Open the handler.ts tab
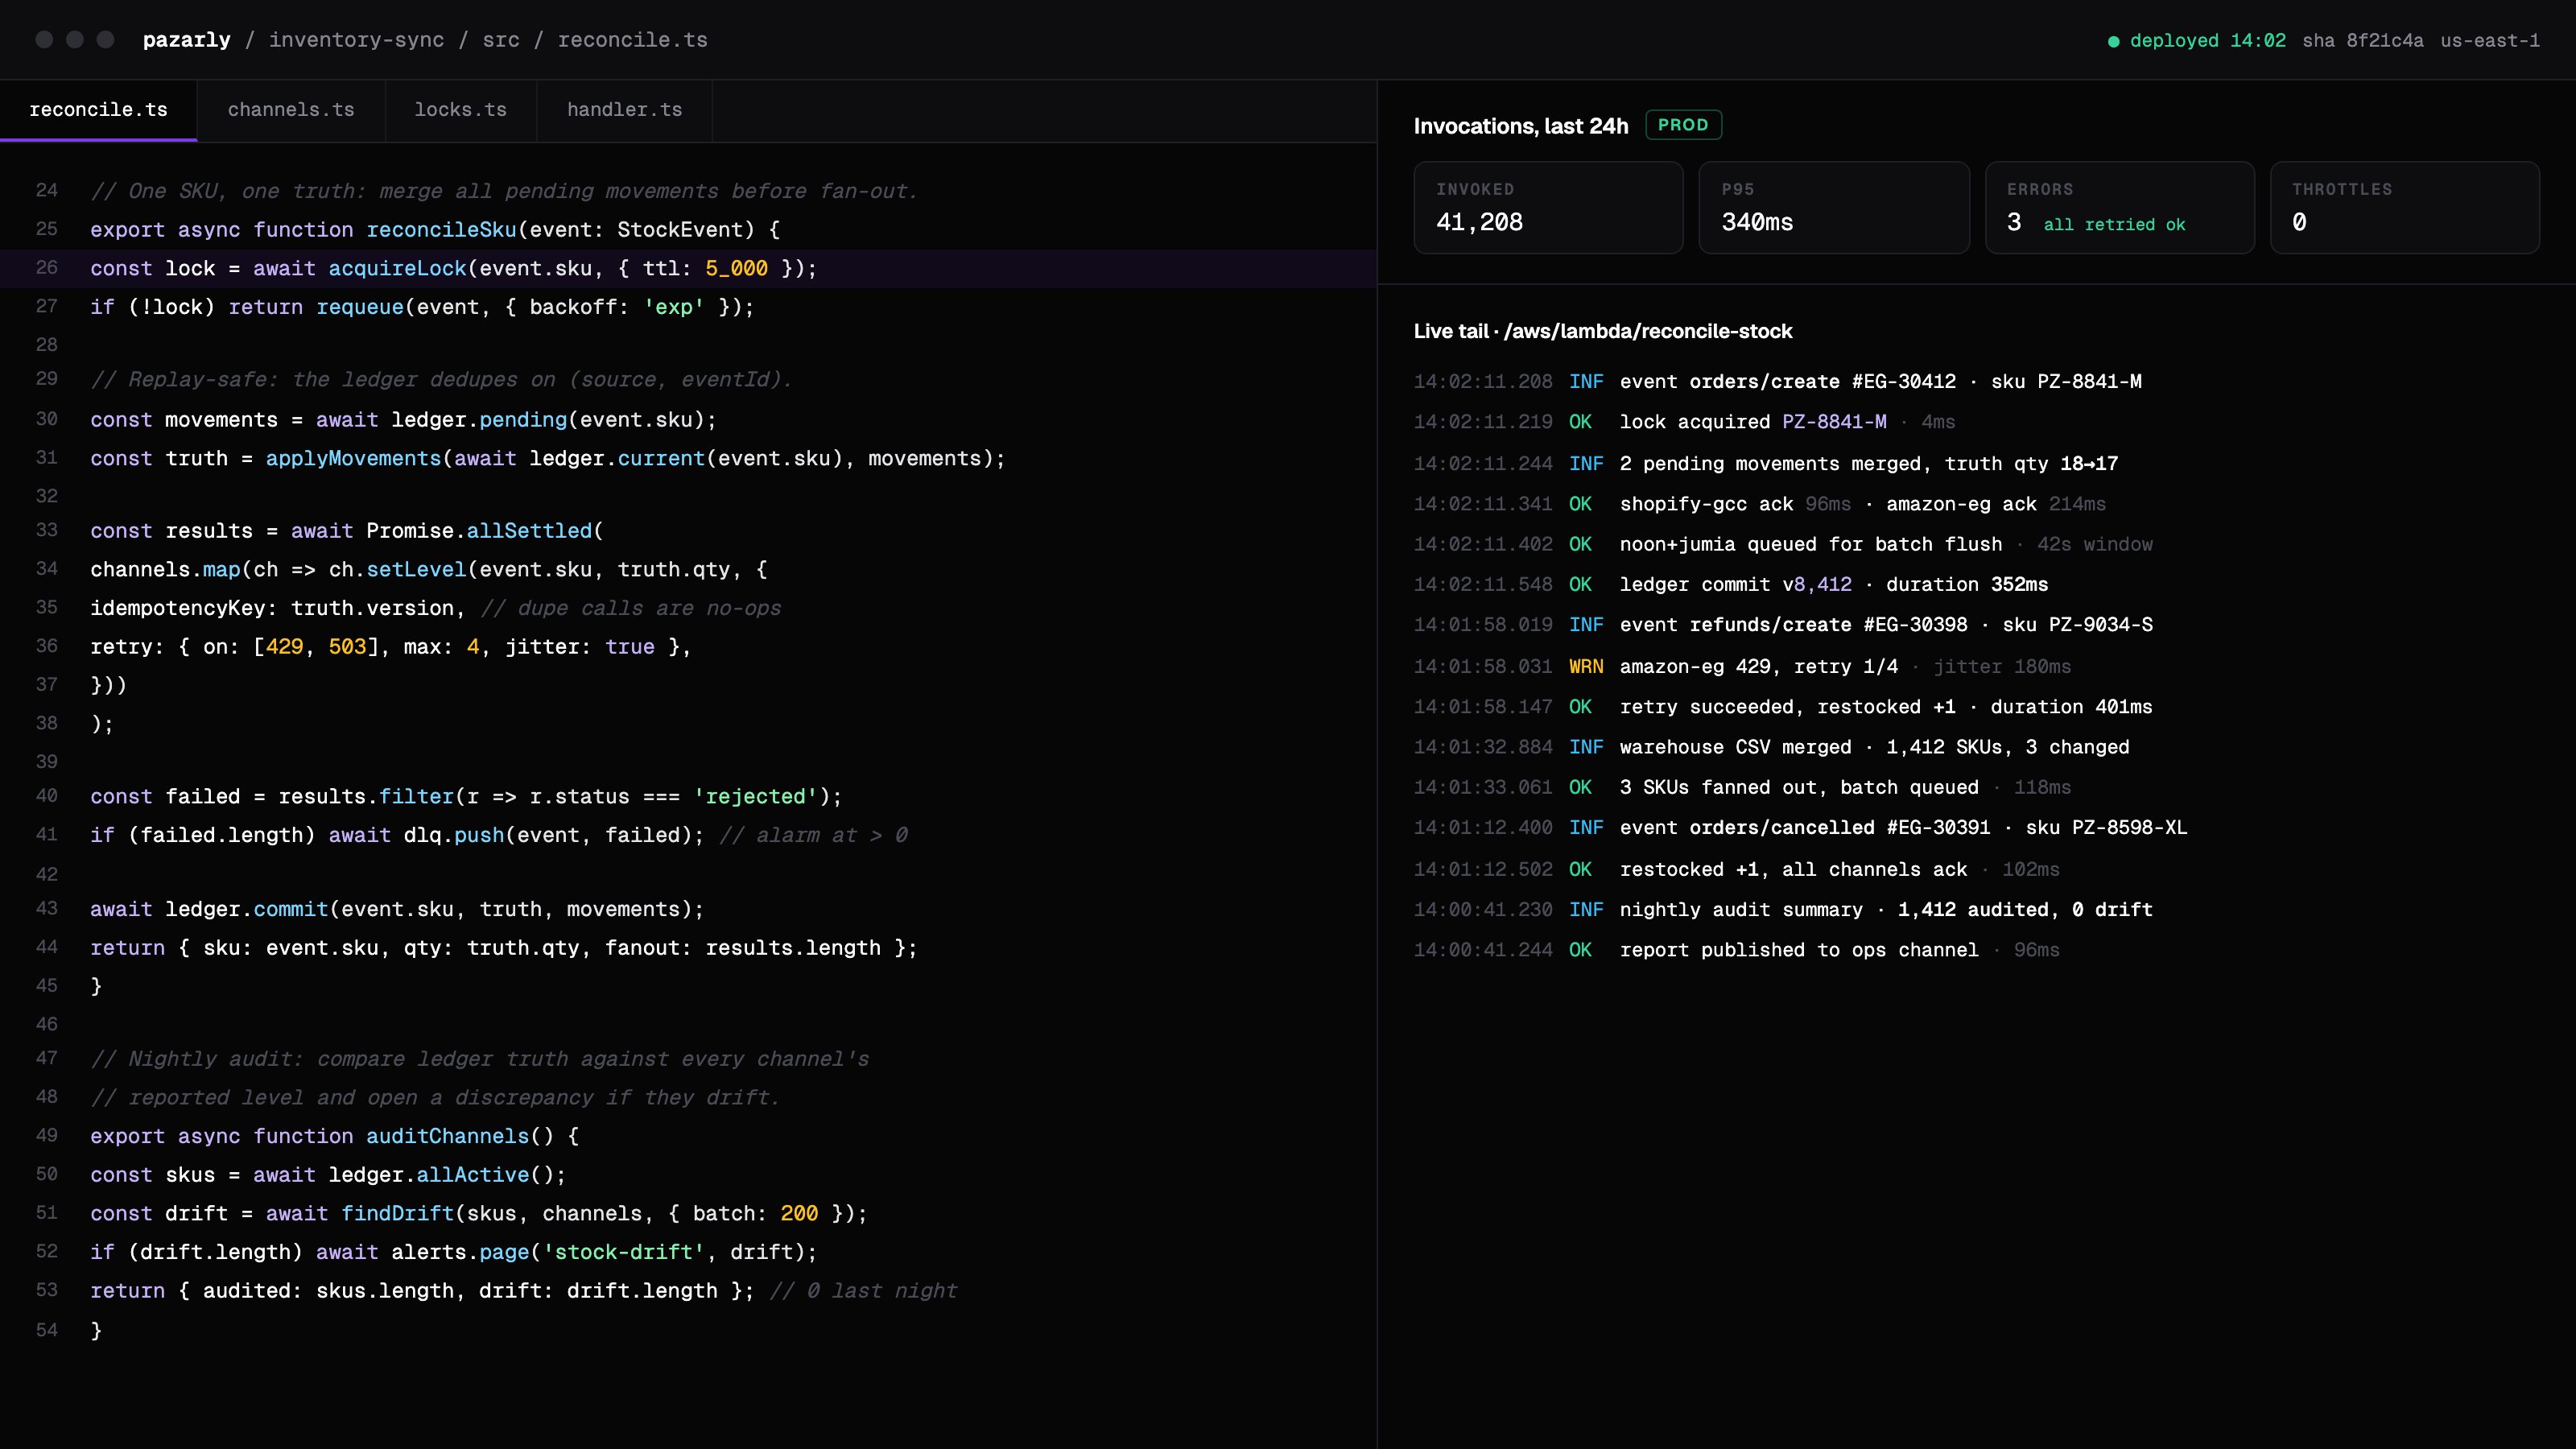This screenshot has width=2576, height=1449. point(624,110)
